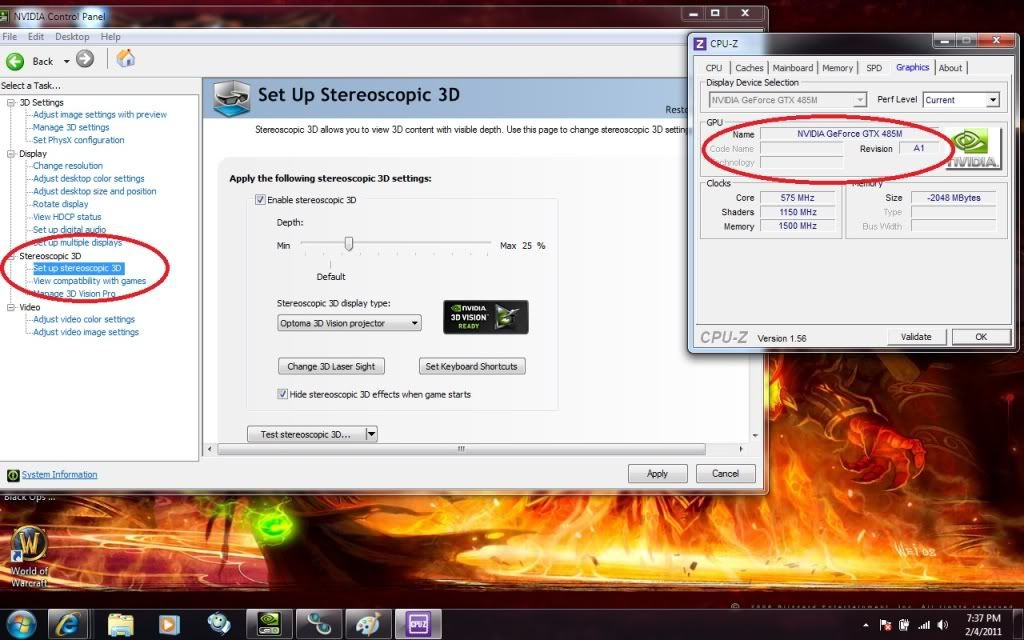This screenshot has height=640, width=1024.
Task: Open Stereoscopic 3D display type dropdown
Action: click(x=349, y=323)
